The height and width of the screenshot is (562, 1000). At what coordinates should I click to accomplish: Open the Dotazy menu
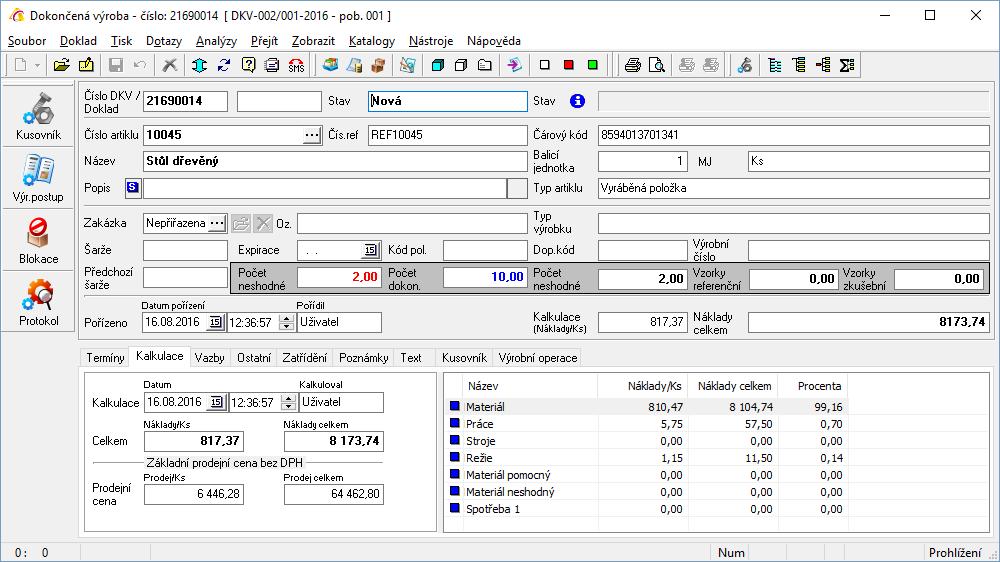click(164, 41)
